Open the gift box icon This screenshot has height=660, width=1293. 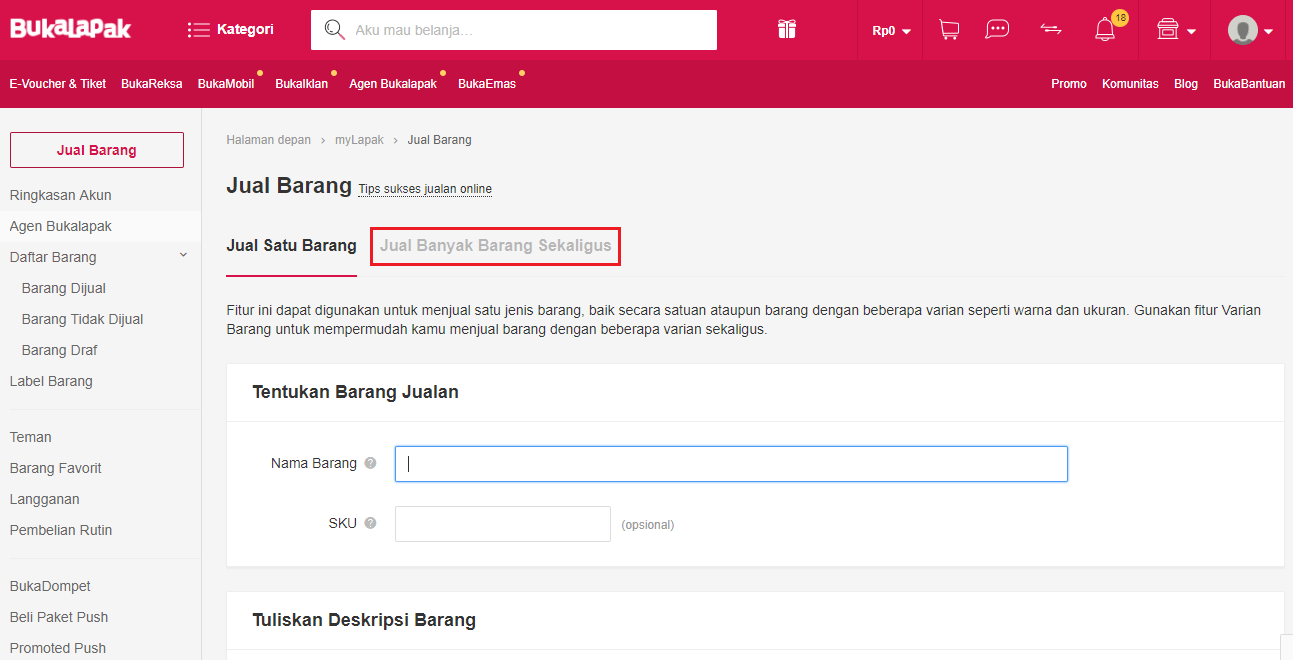[x=787, y=30]
